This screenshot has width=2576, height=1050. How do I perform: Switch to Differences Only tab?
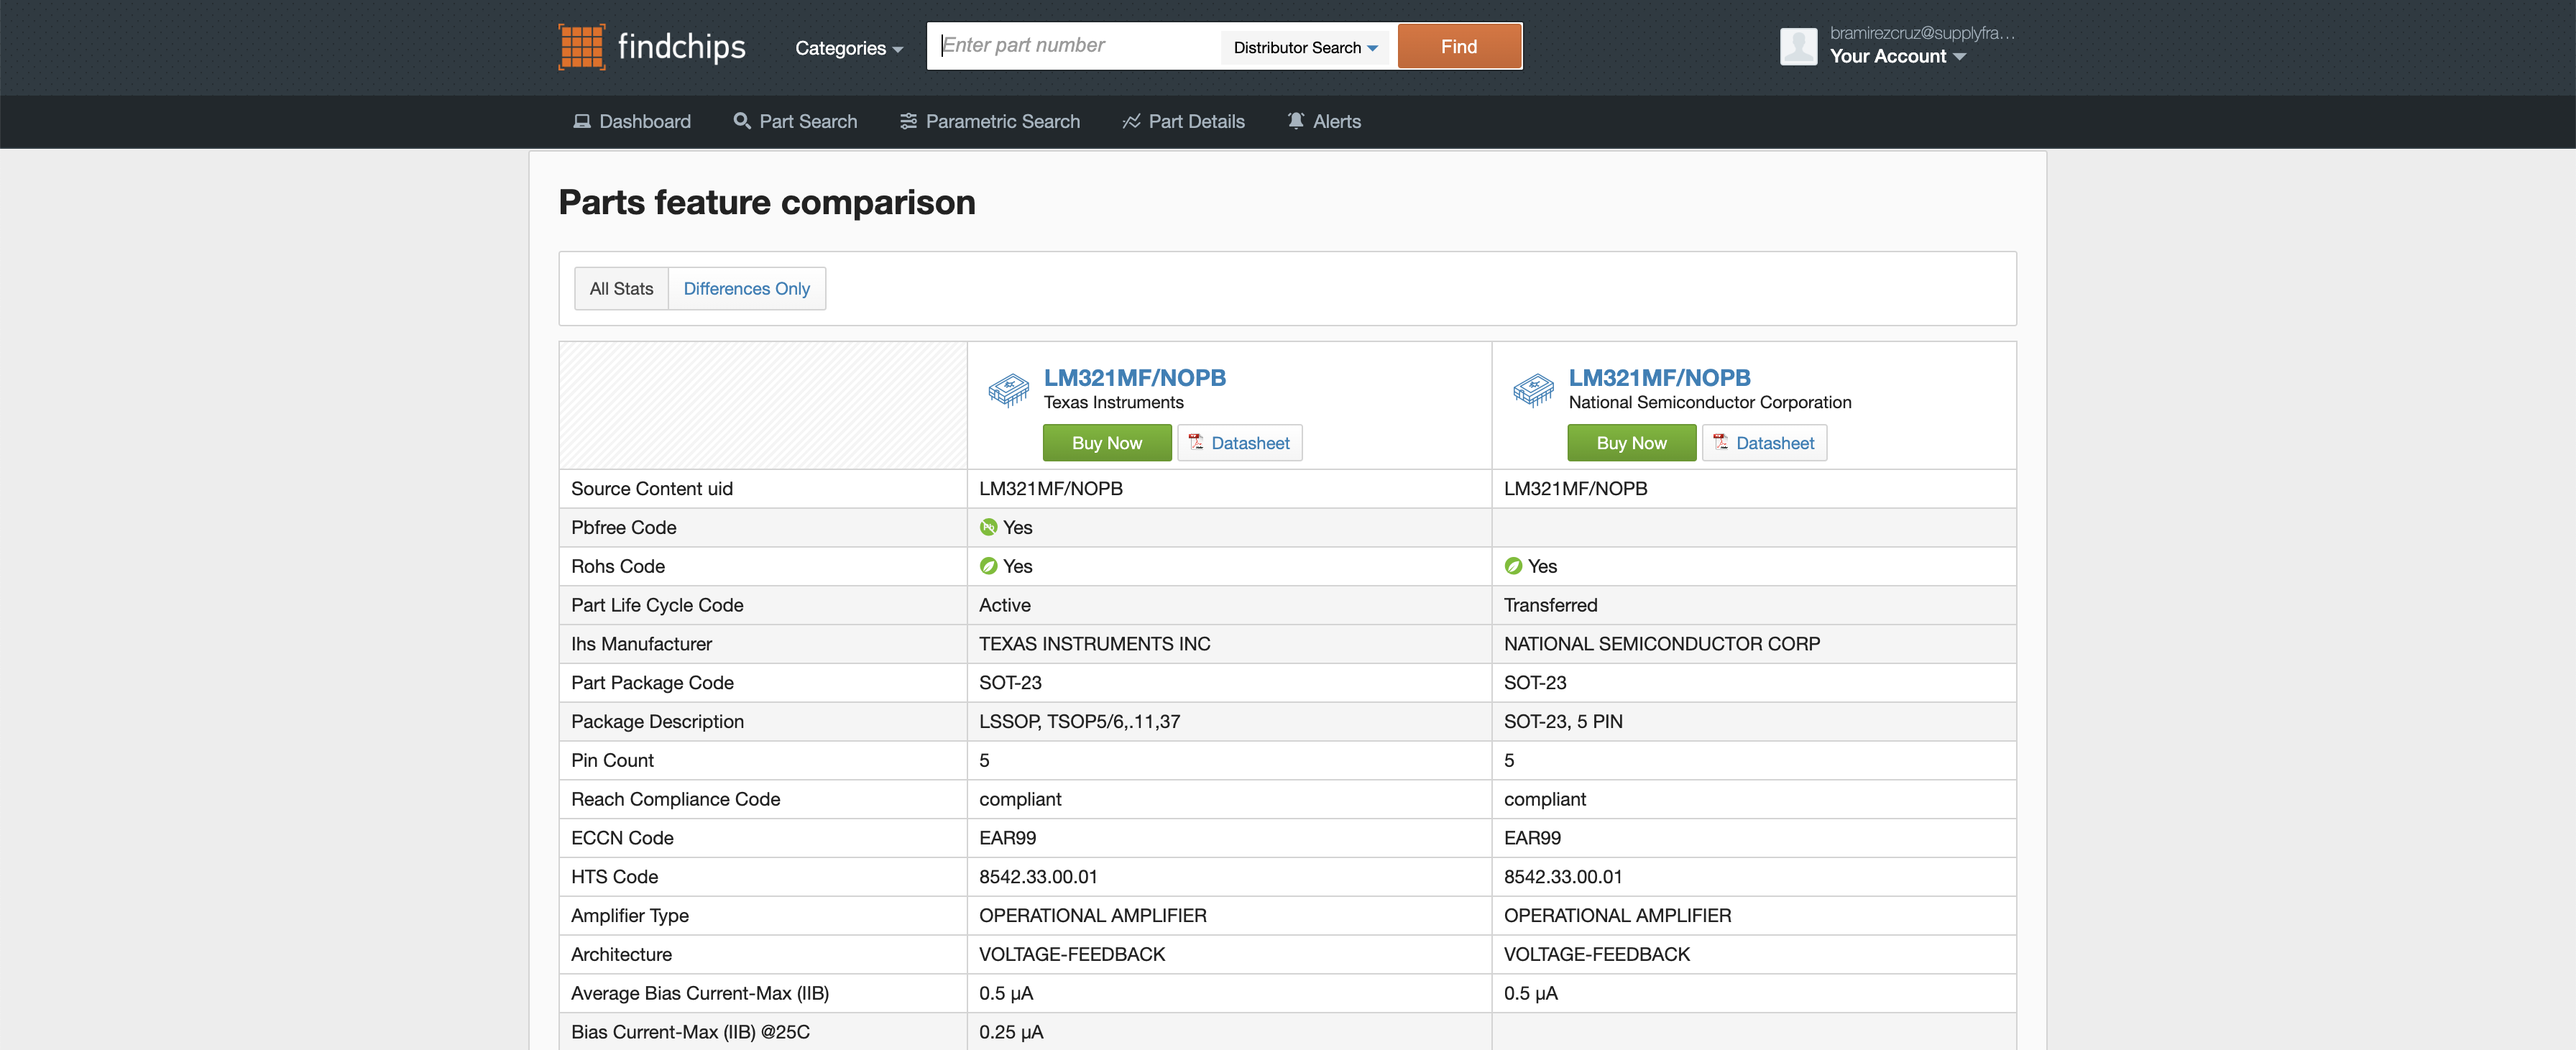point(746,288)
